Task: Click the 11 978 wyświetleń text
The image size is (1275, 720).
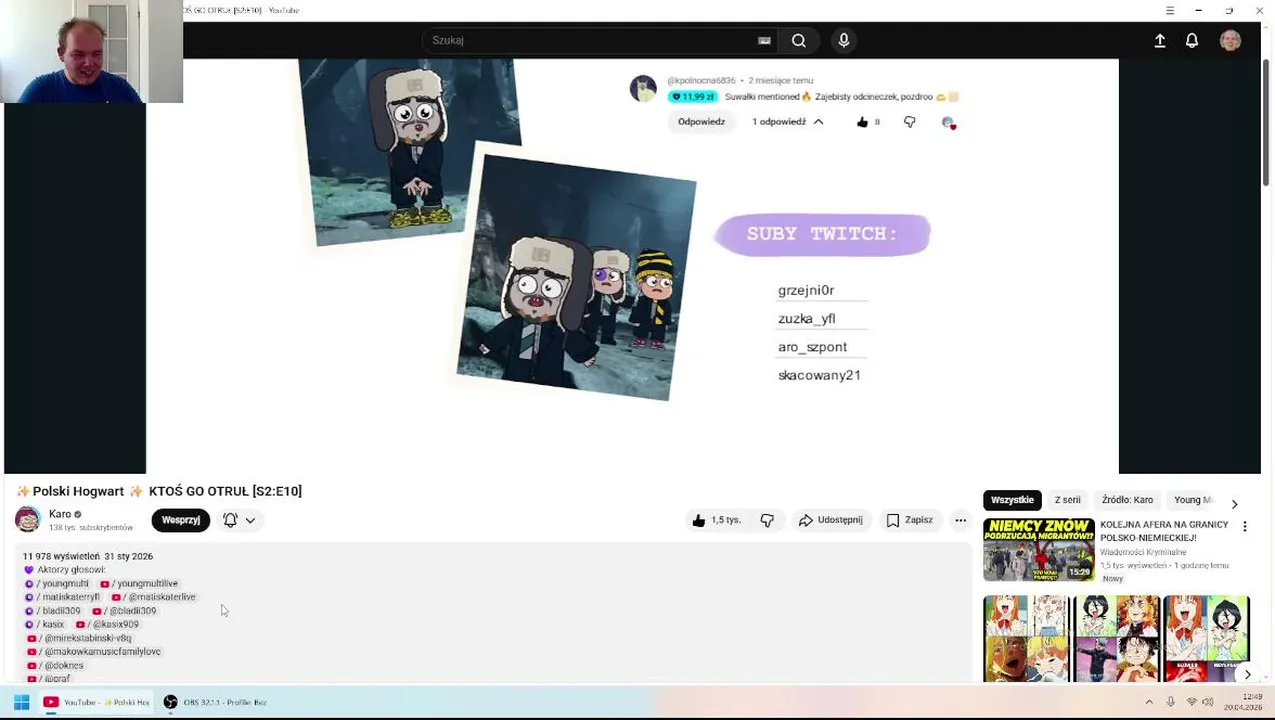Action: [x=61, y=556]
